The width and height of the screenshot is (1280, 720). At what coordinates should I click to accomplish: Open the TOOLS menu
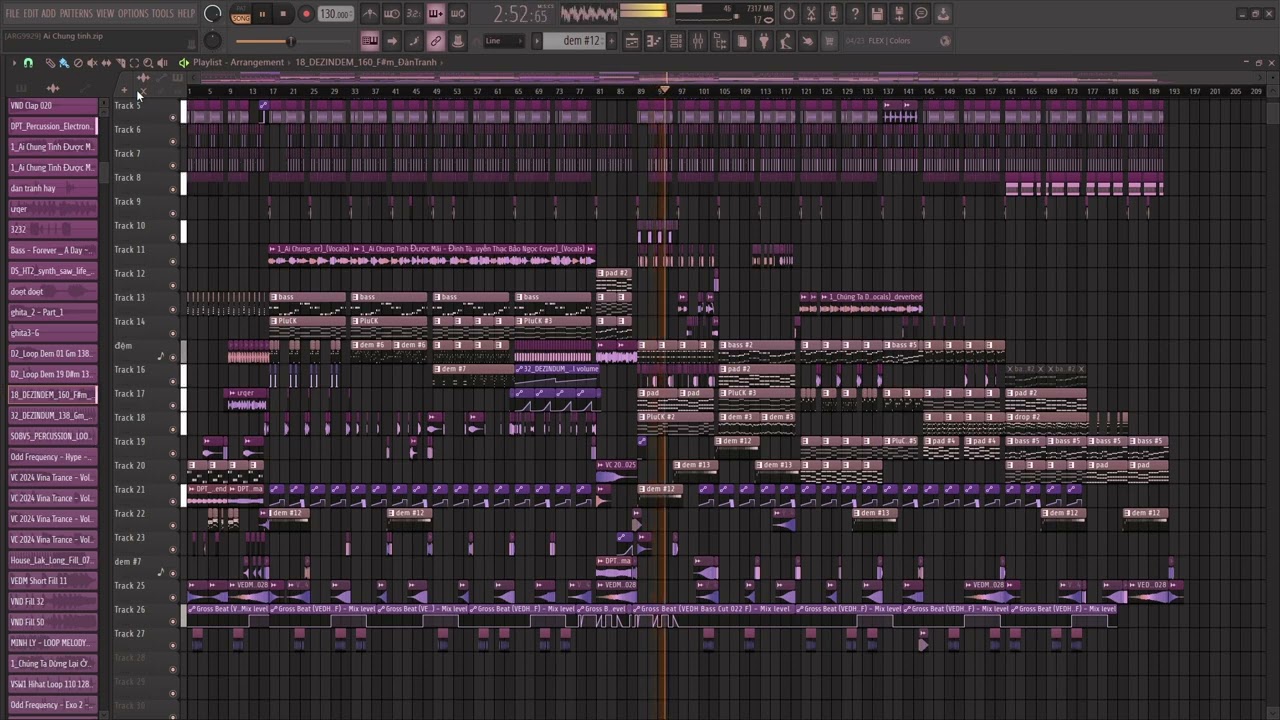163,13
